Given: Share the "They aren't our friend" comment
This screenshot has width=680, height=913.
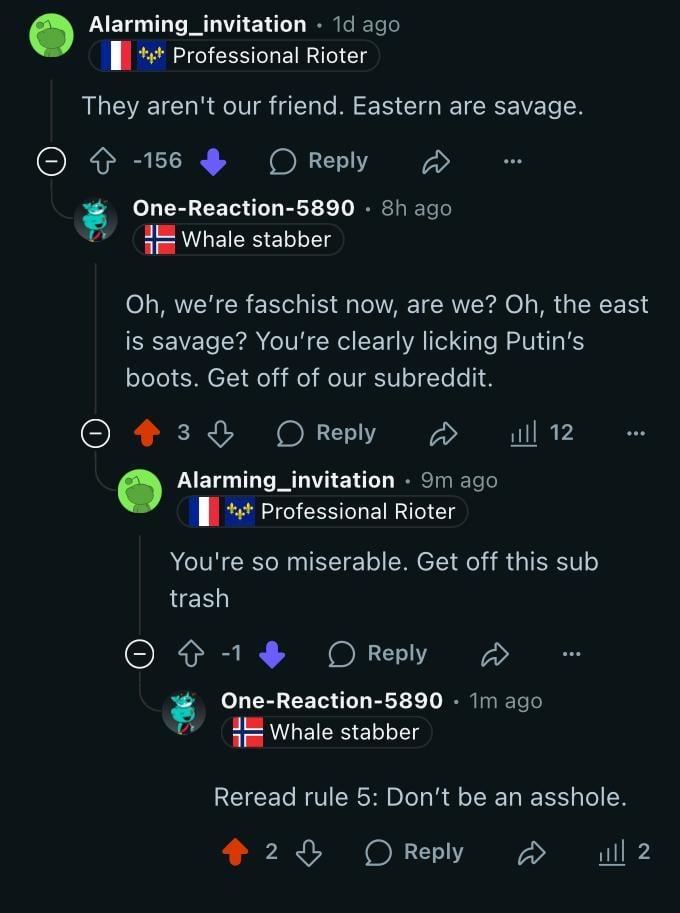Looking at the screenshot, I should click(436, 161).
